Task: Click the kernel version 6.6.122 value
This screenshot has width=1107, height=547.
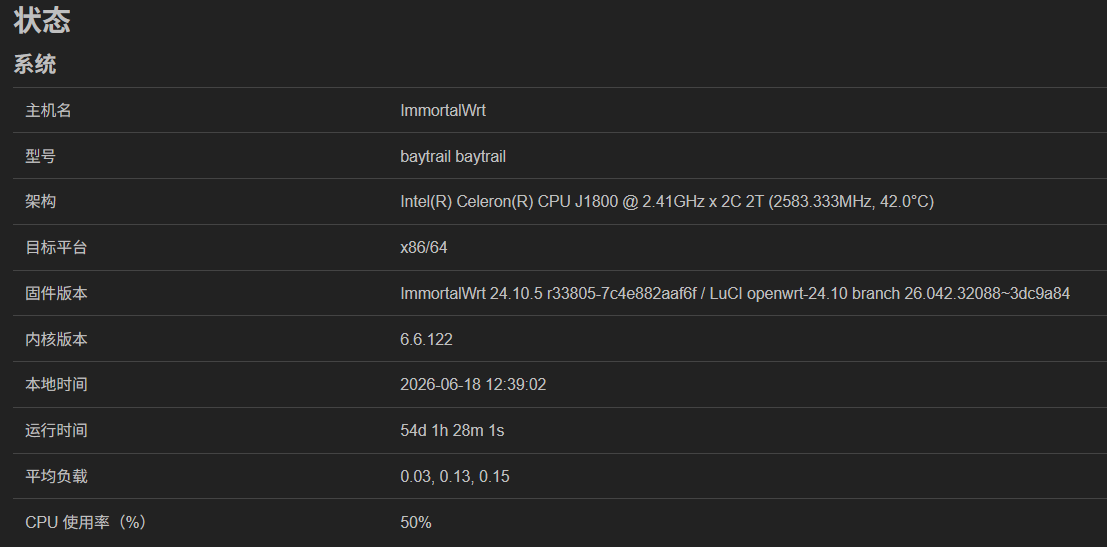Action: [426, 339]
